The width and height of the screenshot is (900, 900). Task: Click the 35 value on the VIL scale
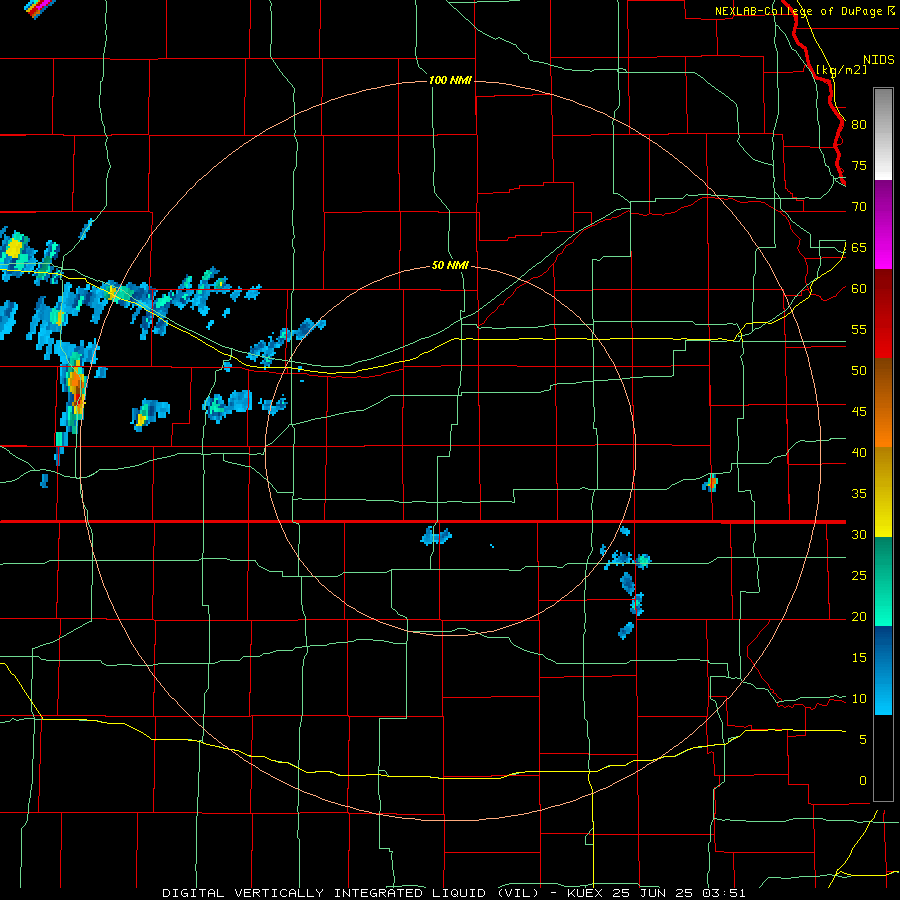pos(859,494)
